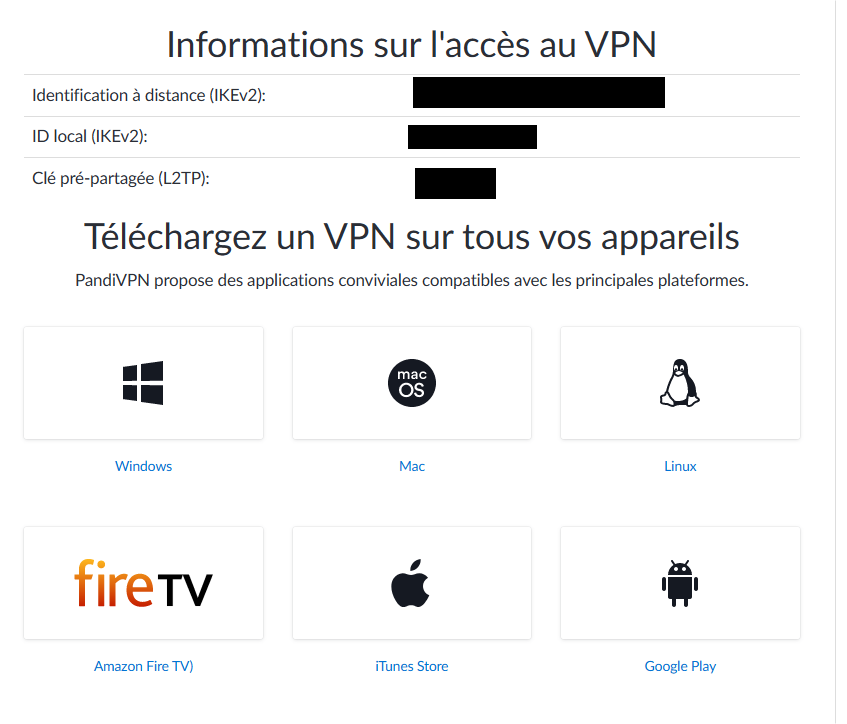This screenshot has height=724, width=847.
Task: Click the redacted L2TP pre-shared key
Action: pos(455,183)
